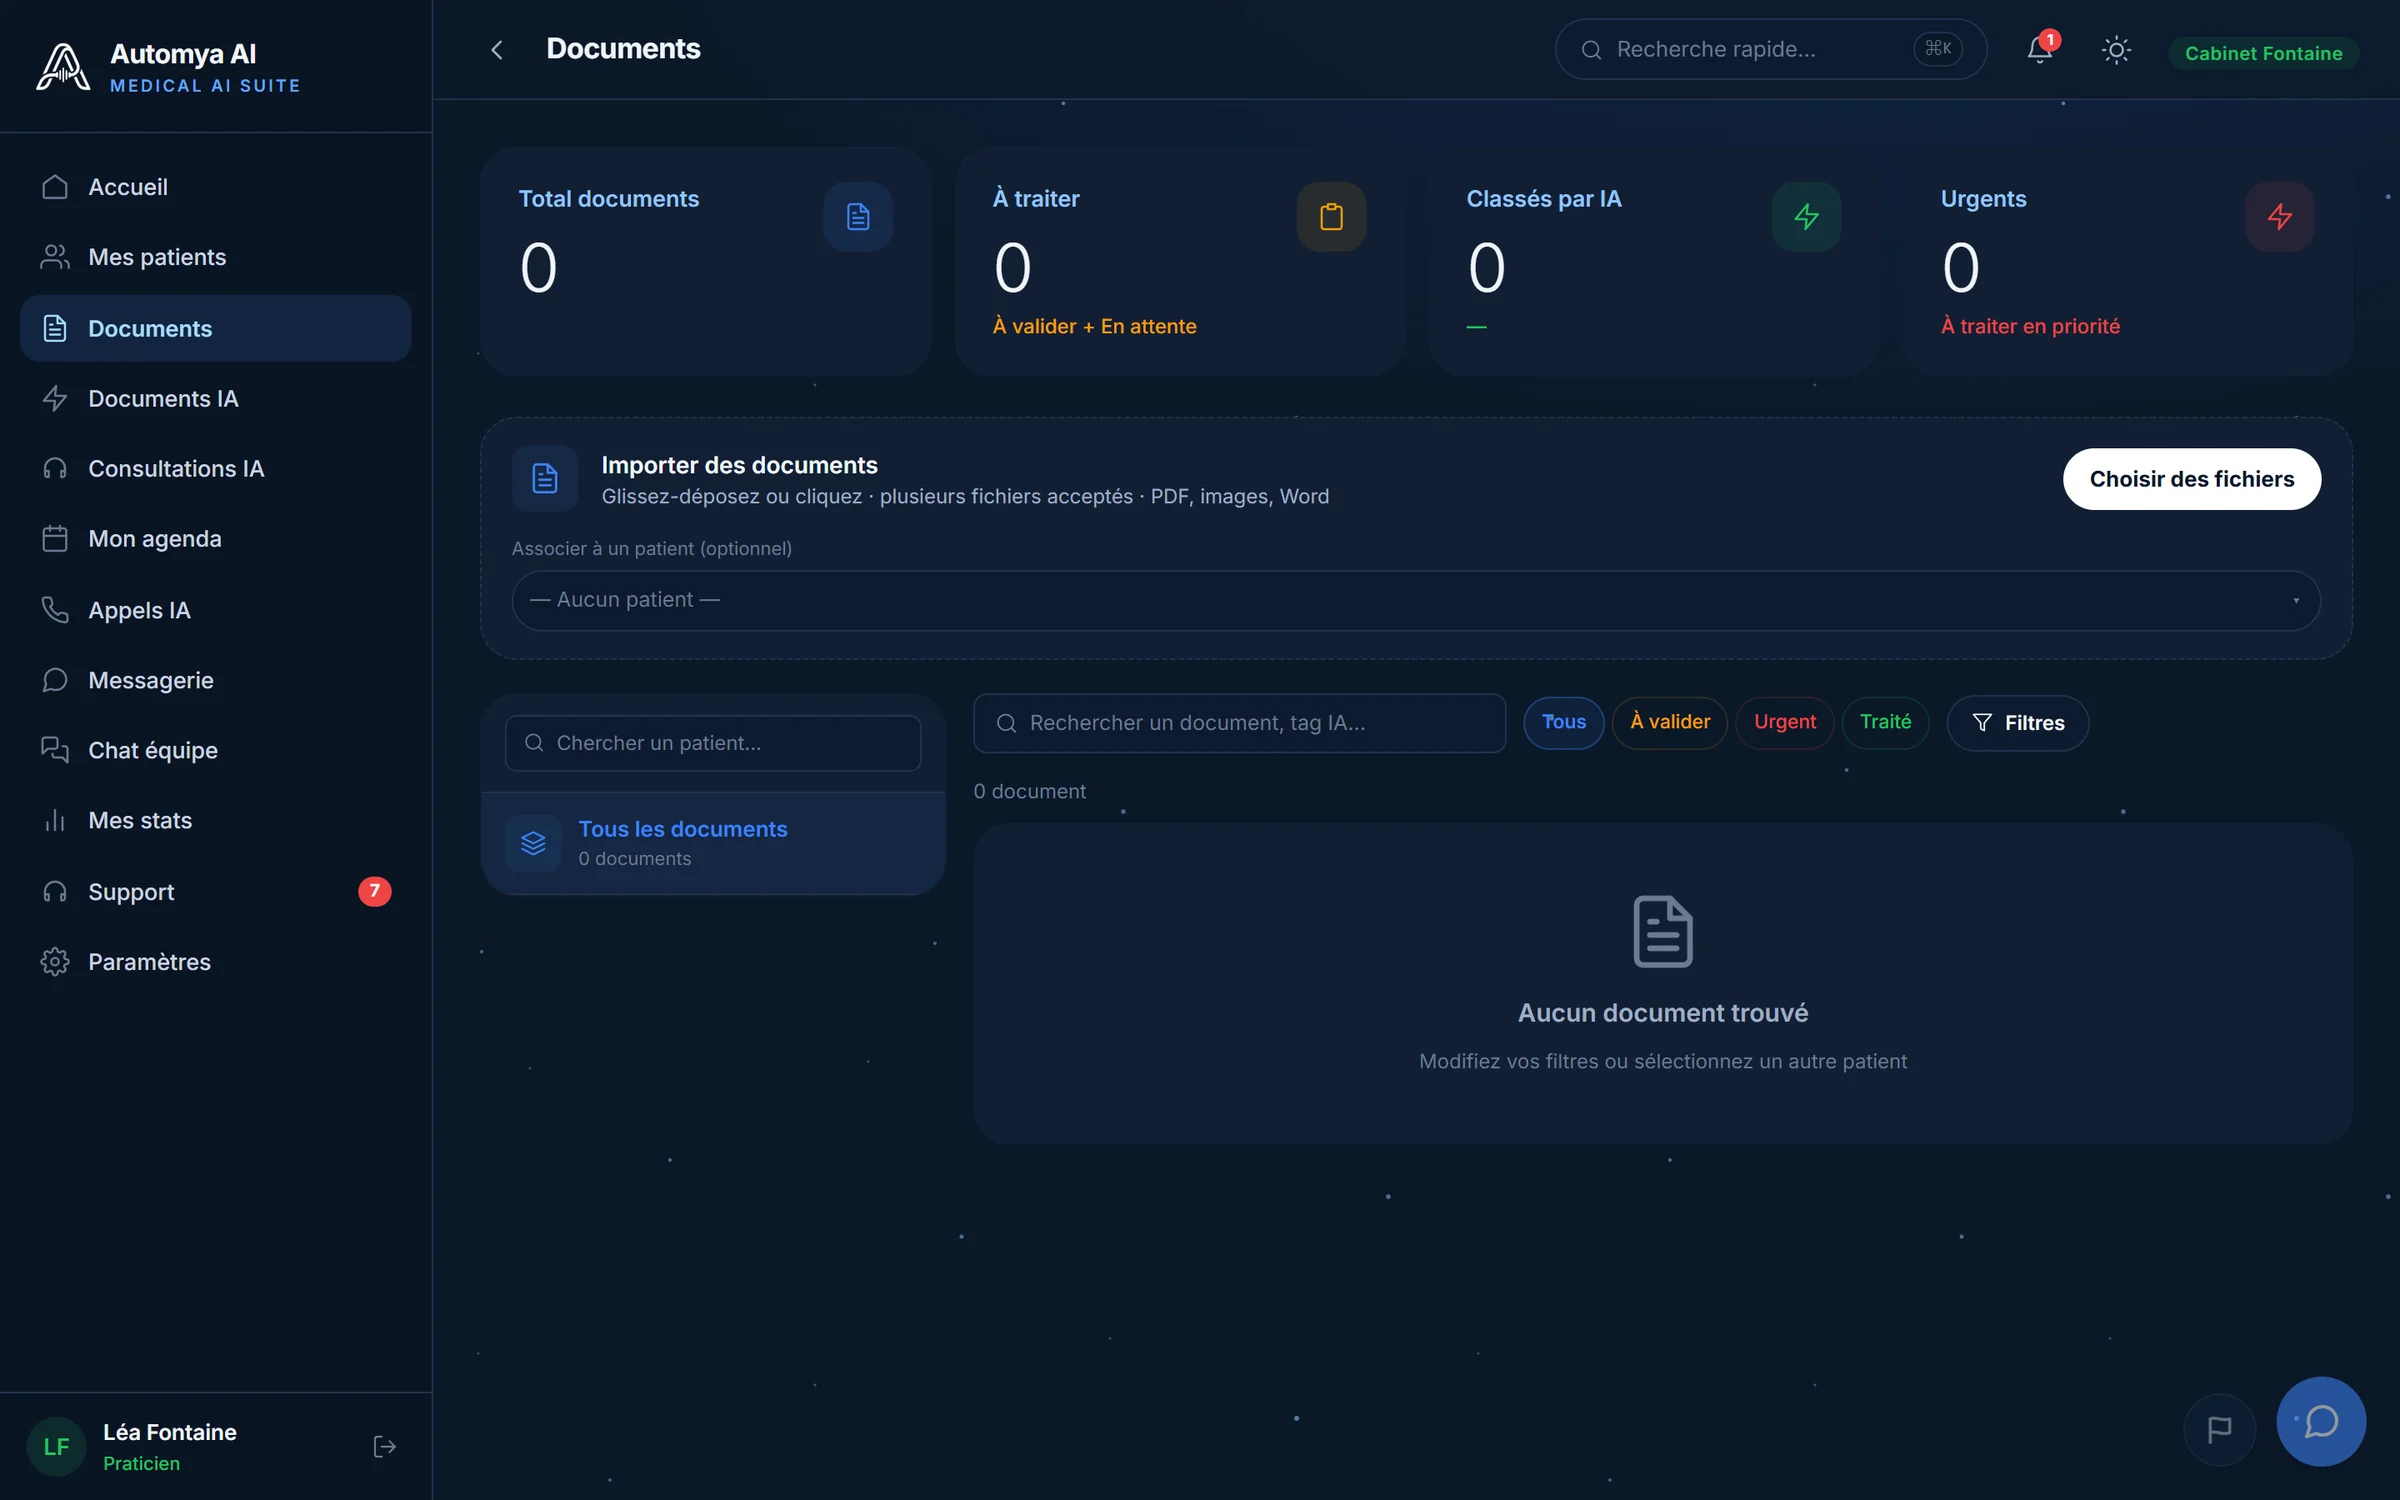Image resolution: width=2400 pixels, height=1500 pixels.
Task: Open Paramètres
Action: [215, 961]
